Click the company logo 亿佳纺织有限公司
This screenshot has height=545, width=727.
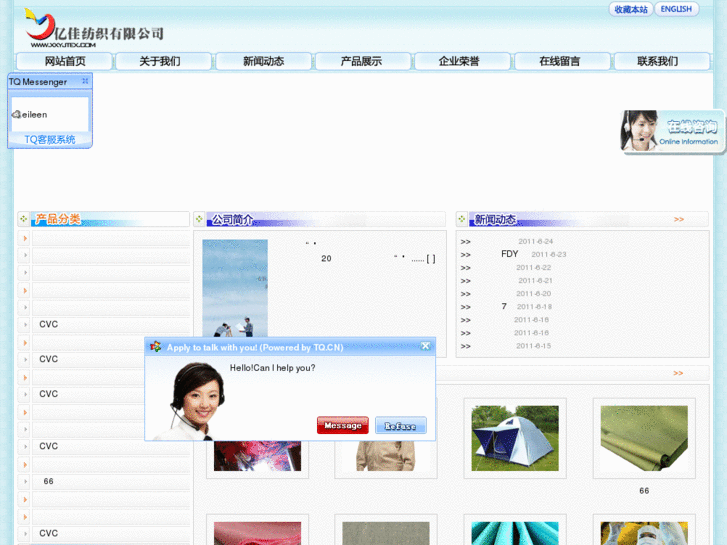[x=94, y=28]
